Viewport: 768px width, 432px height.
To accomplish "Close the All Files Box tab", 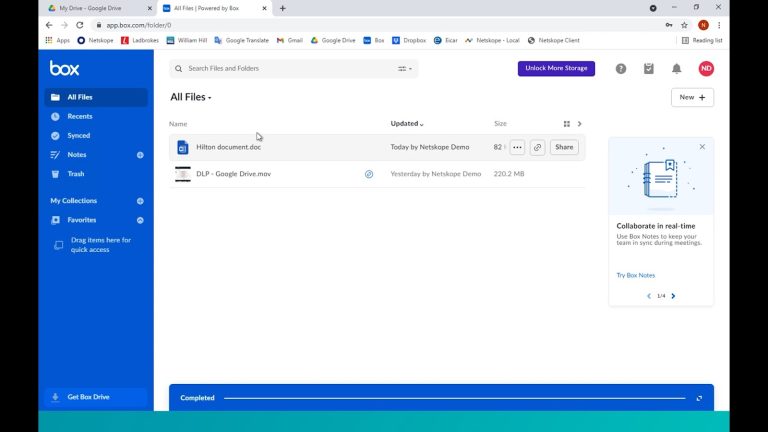I will [x=264, y=8].
